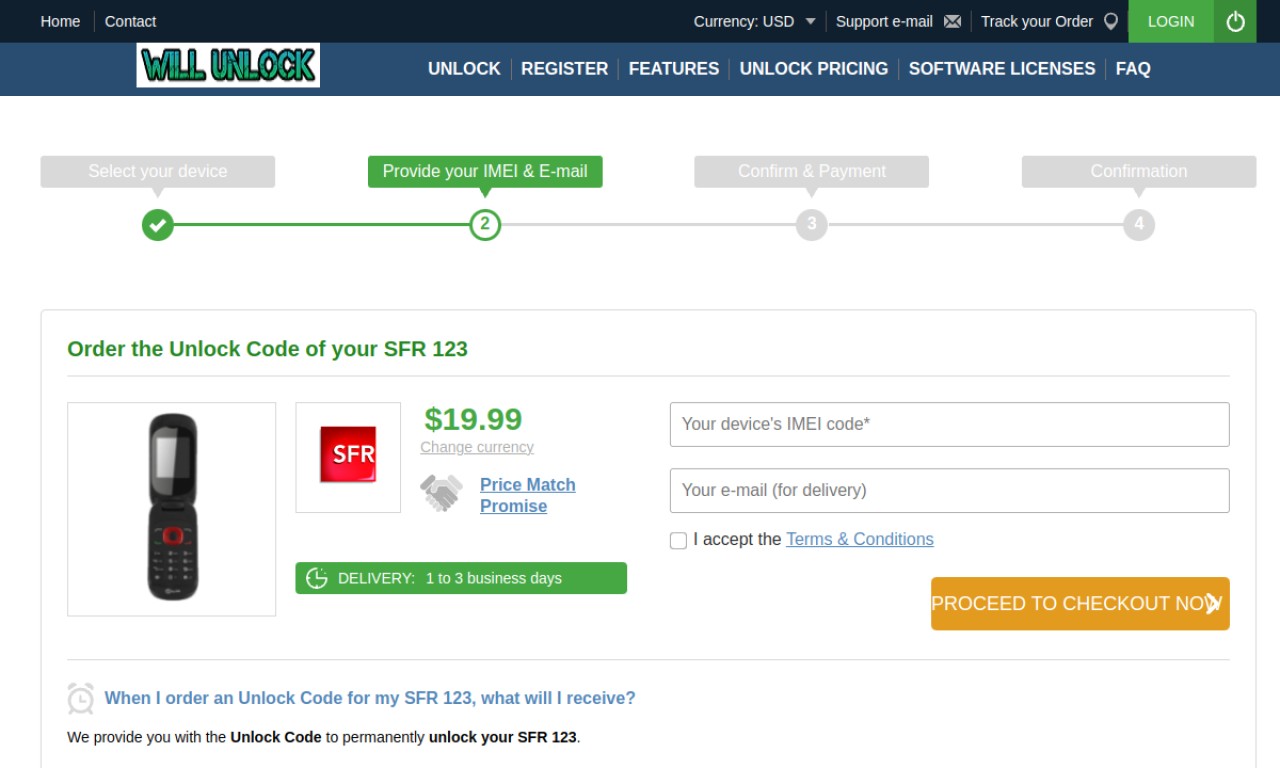Click the handshake Price Match icon
Viewport: 1280px width, 768px height.
point(441,493)
